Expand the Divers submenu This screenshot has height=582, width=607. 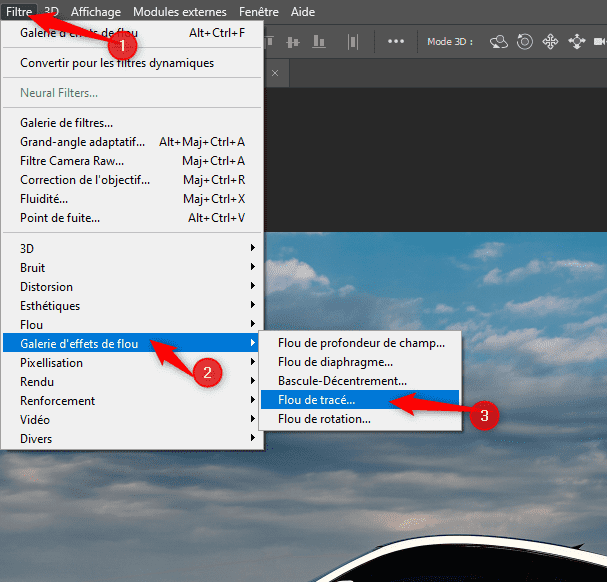[132, 439]
